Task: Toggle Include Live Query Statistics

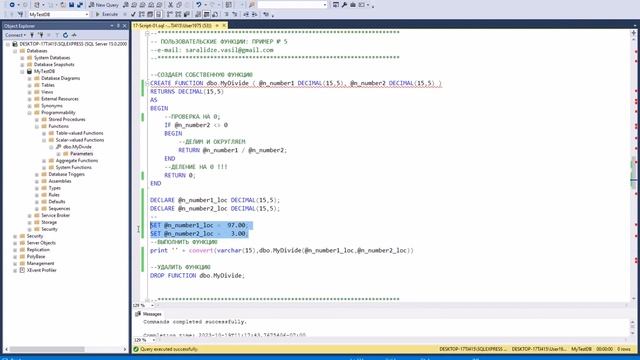Action: 178,14
